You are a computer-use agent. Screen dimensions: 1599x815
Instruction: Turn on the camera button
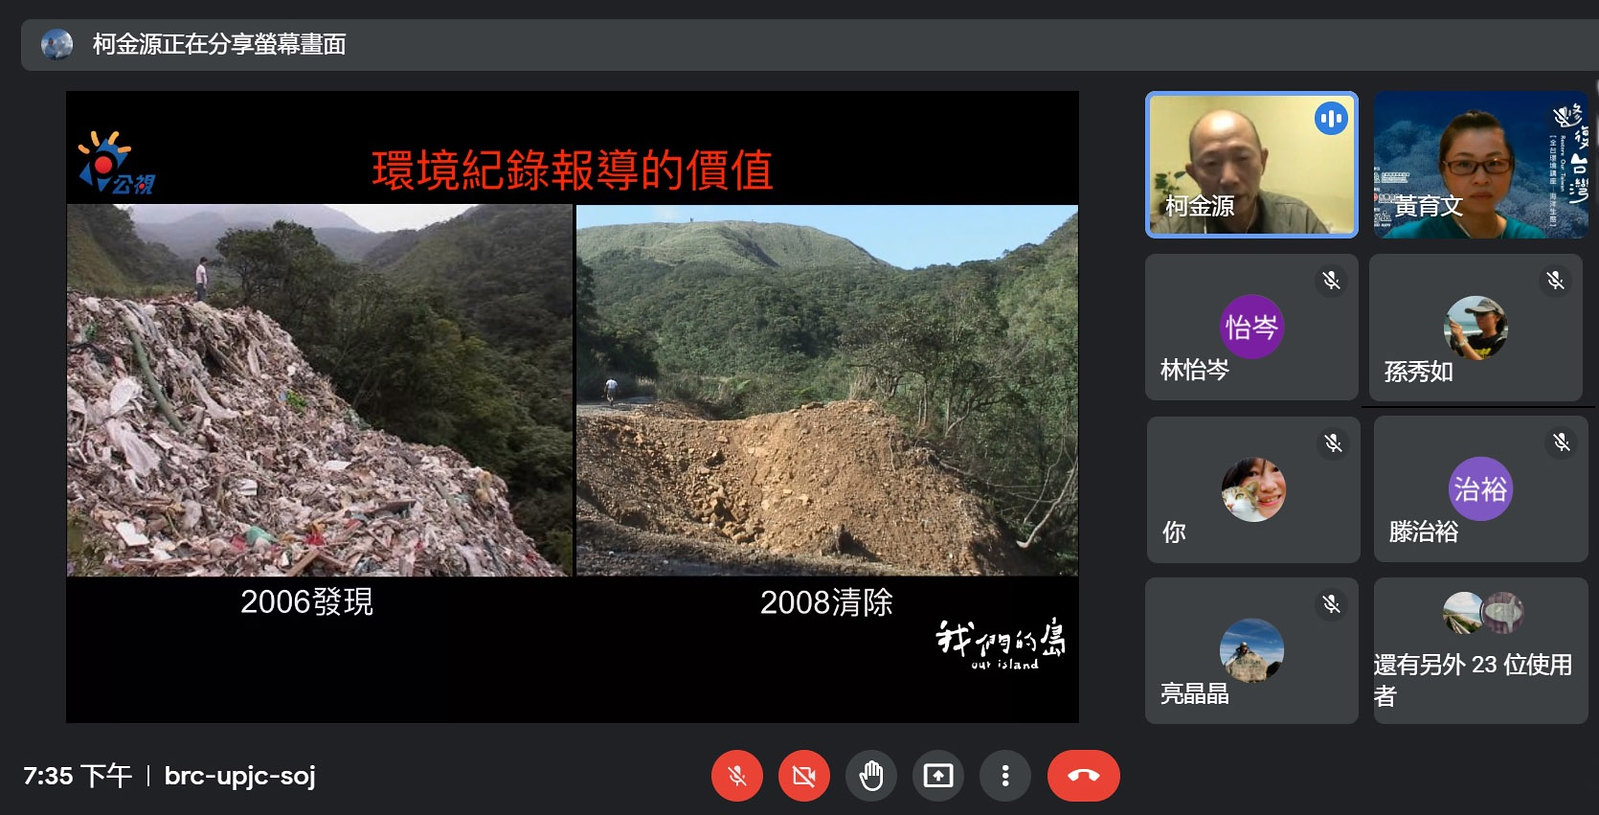804,776
